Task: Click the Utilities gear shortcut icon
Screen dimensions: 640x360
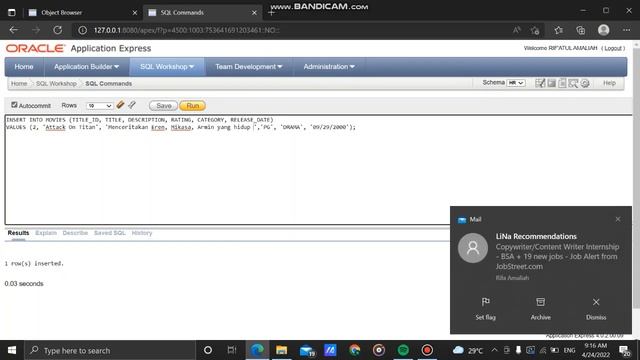Action: (584, 83)
